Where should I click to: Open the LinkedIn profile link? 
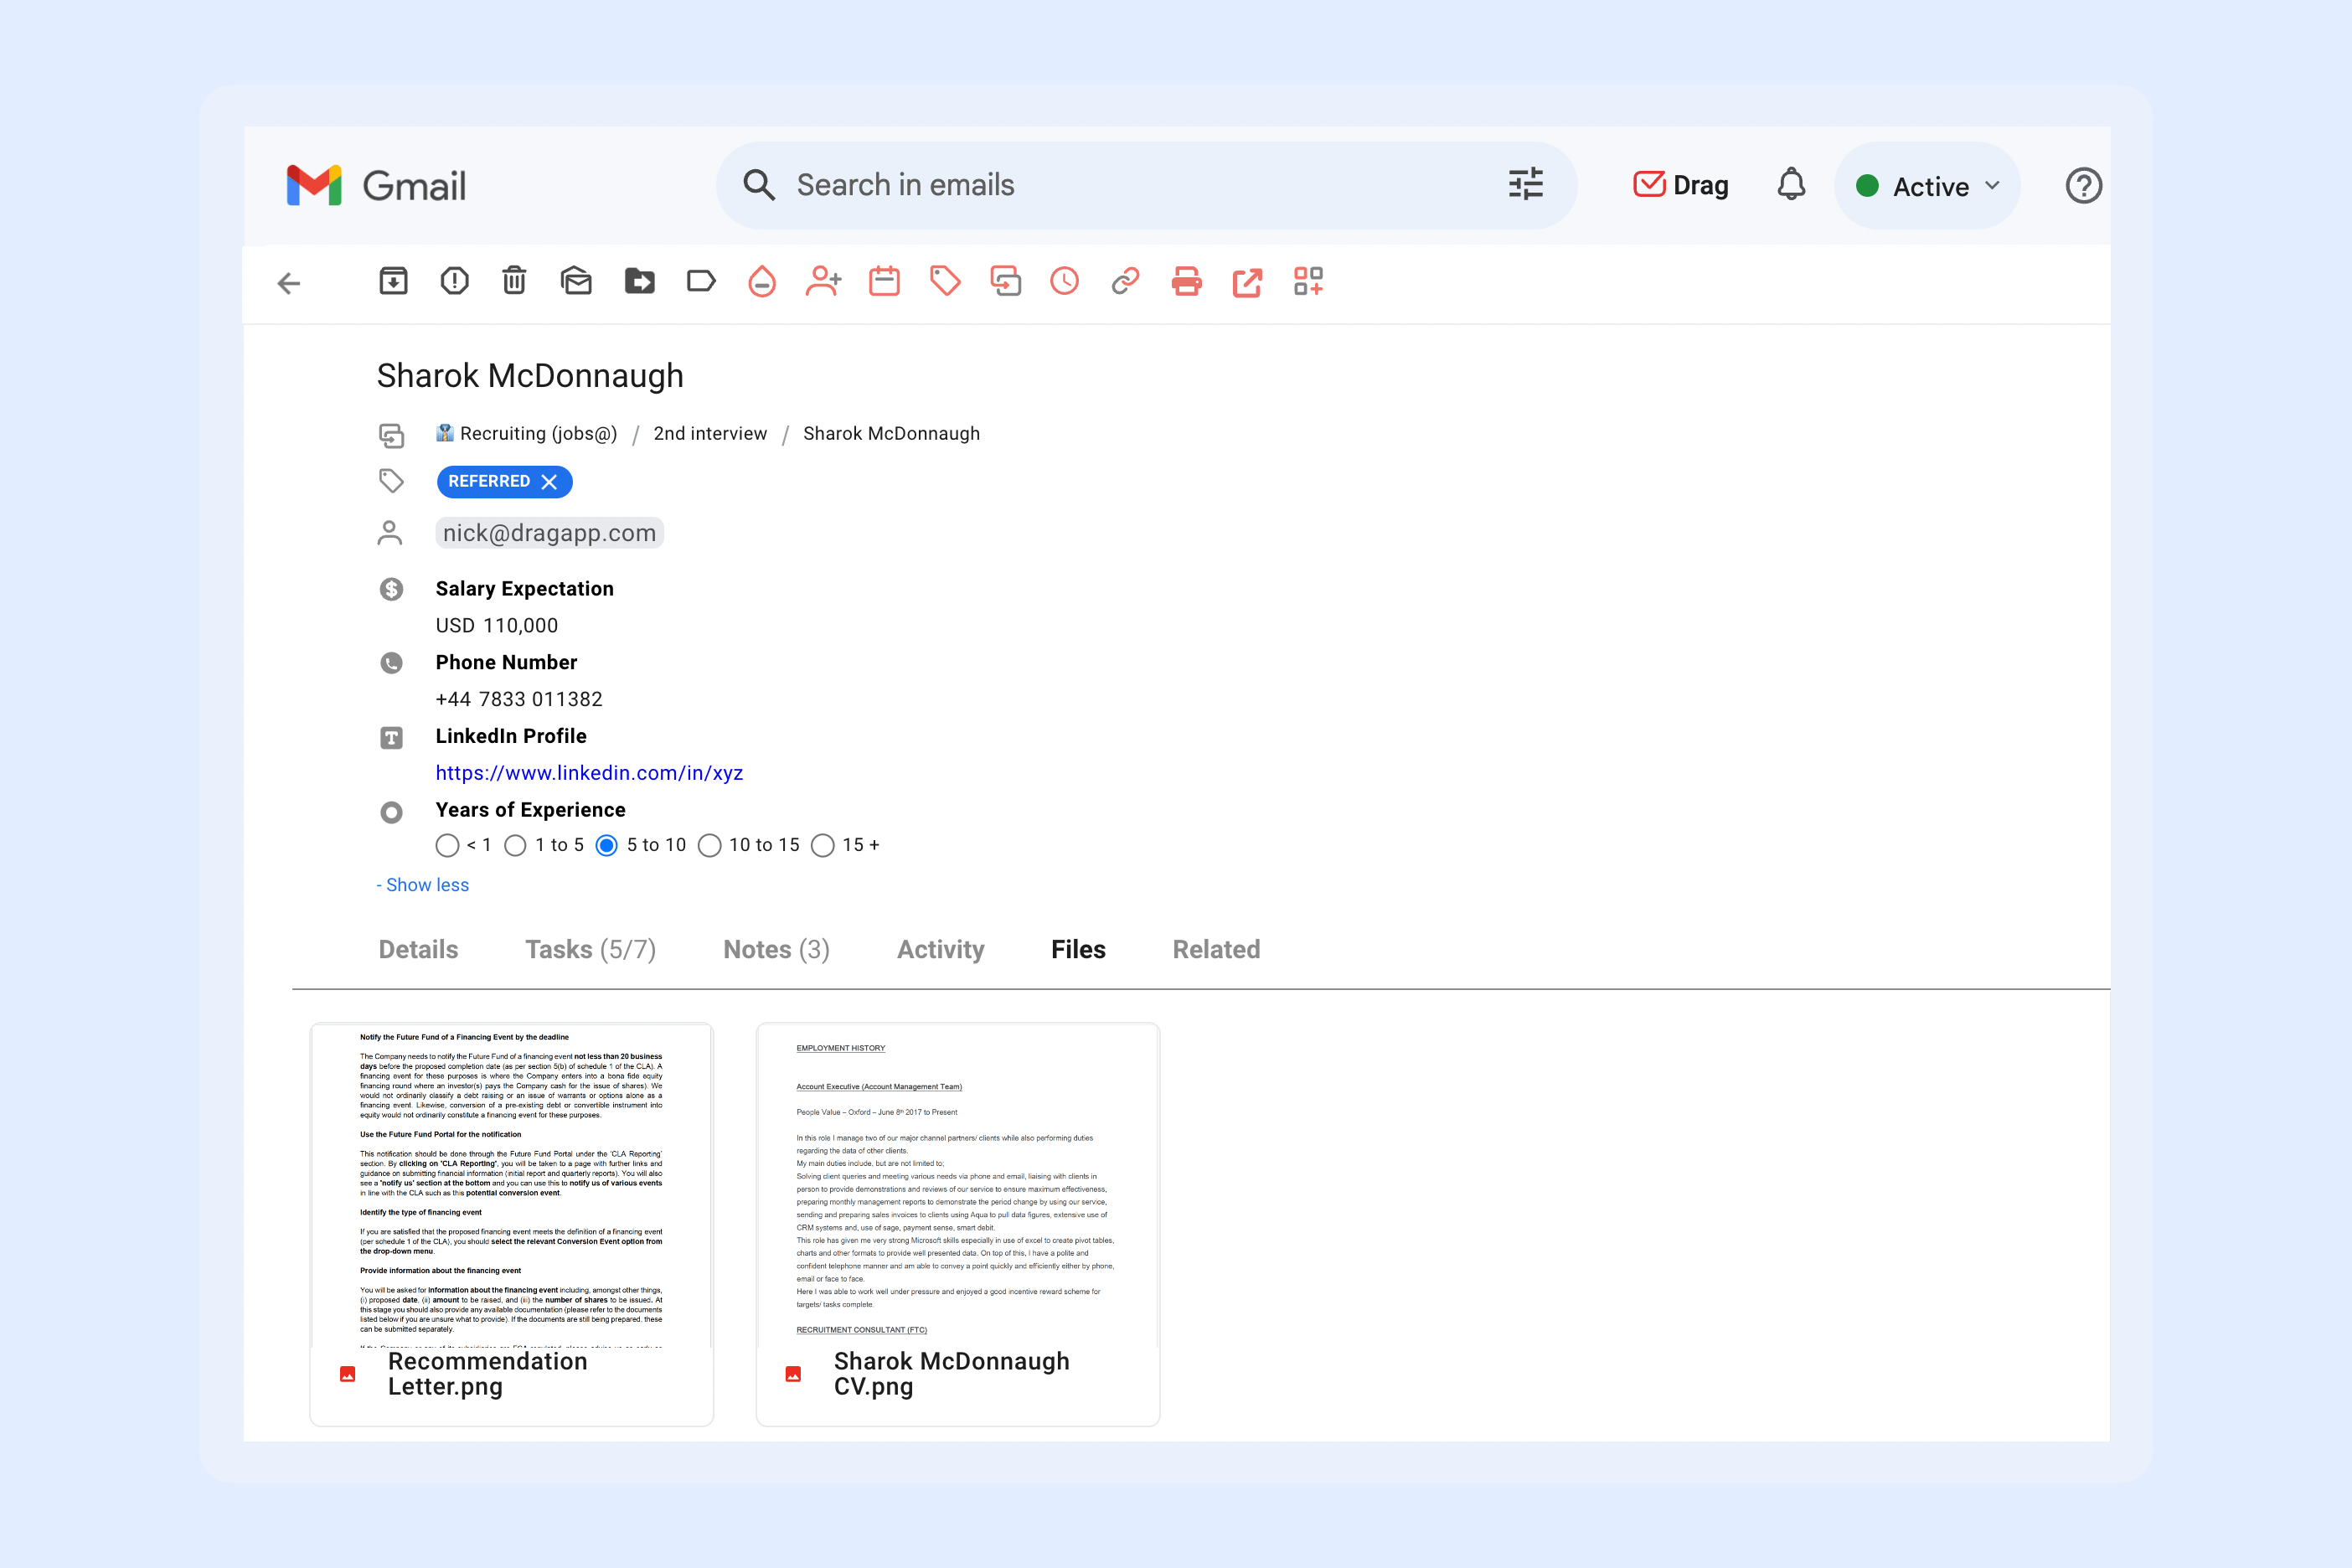click(x=589, y=773)
